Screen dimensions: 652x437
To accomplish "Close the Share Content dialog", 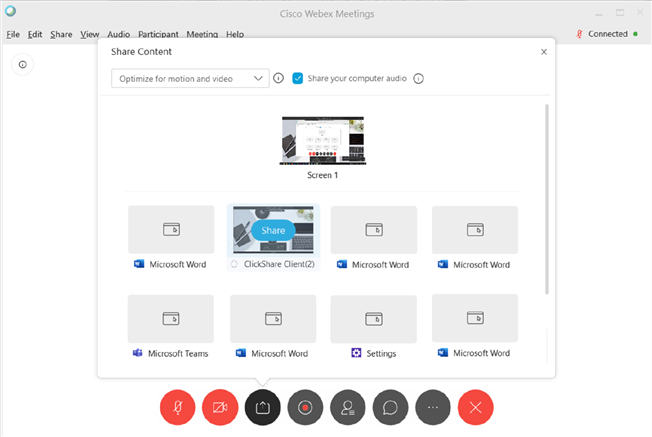I will (544, 51).
